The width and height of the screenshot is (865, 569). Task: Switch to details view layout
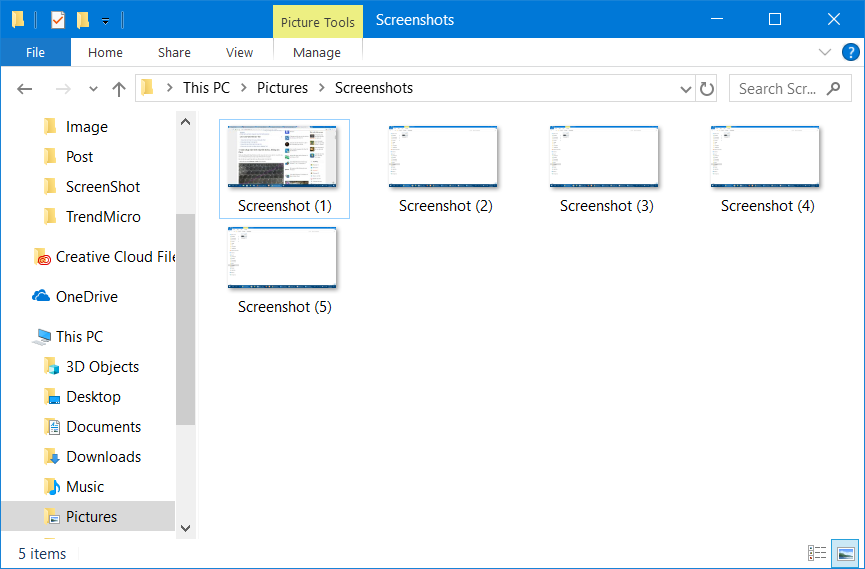(817, 553)
